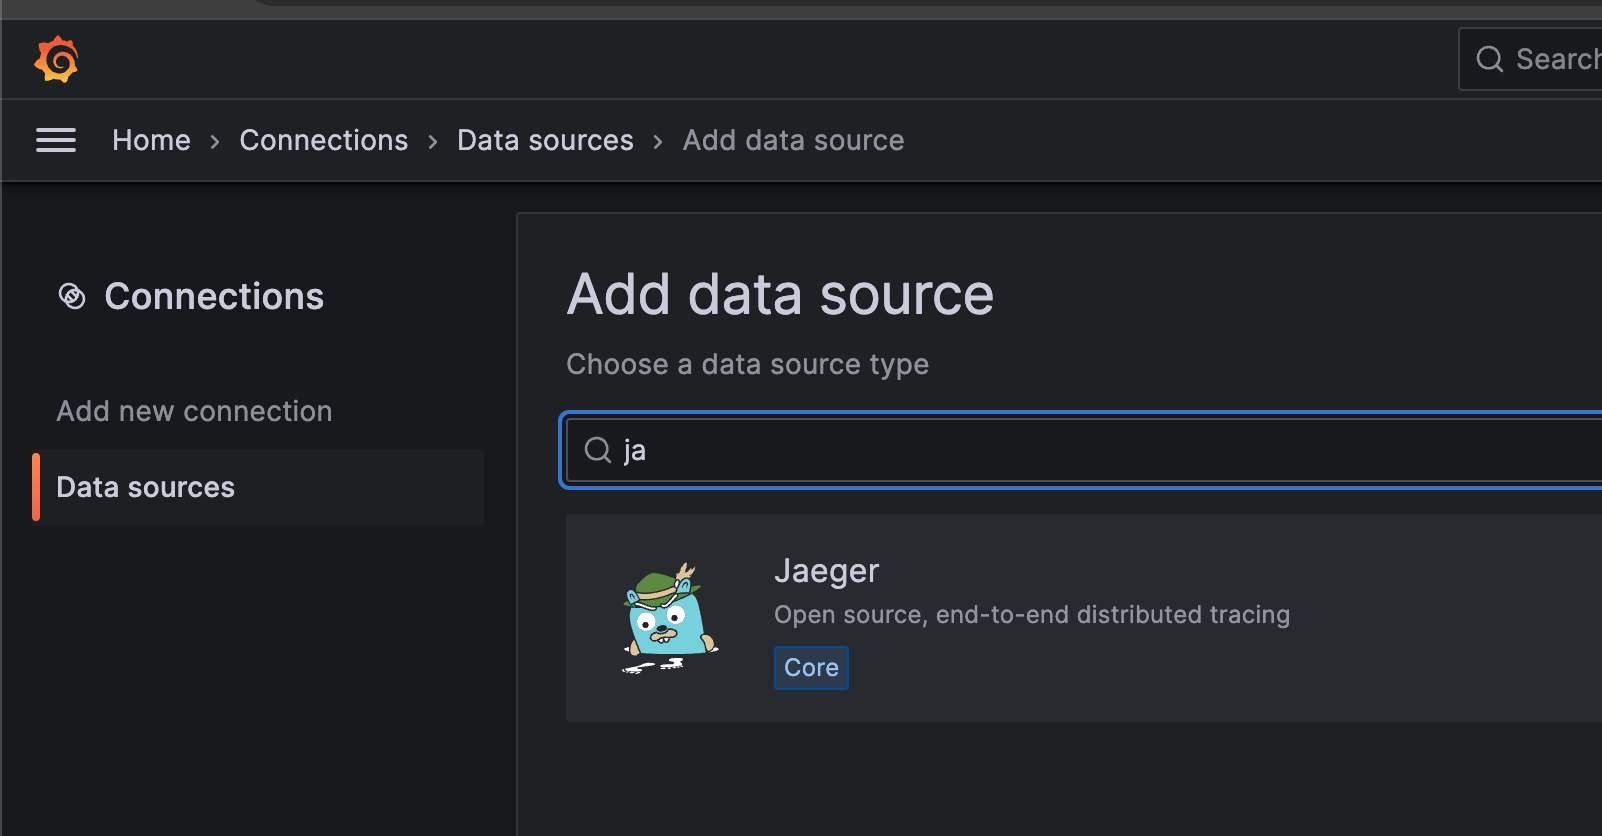Screen dimensions: 1602x836
Task: Click the Core badge on Jaeger
Action: pos(811,668)
